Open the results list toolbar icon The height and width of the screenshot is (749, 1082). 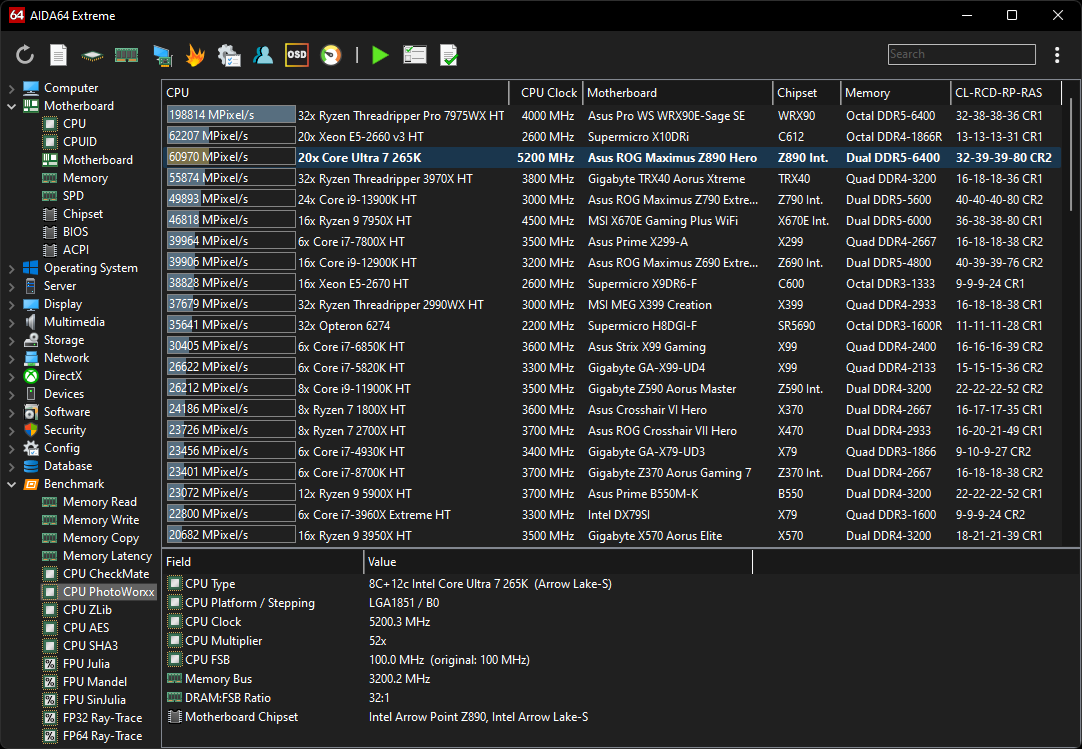click(415, 55)
